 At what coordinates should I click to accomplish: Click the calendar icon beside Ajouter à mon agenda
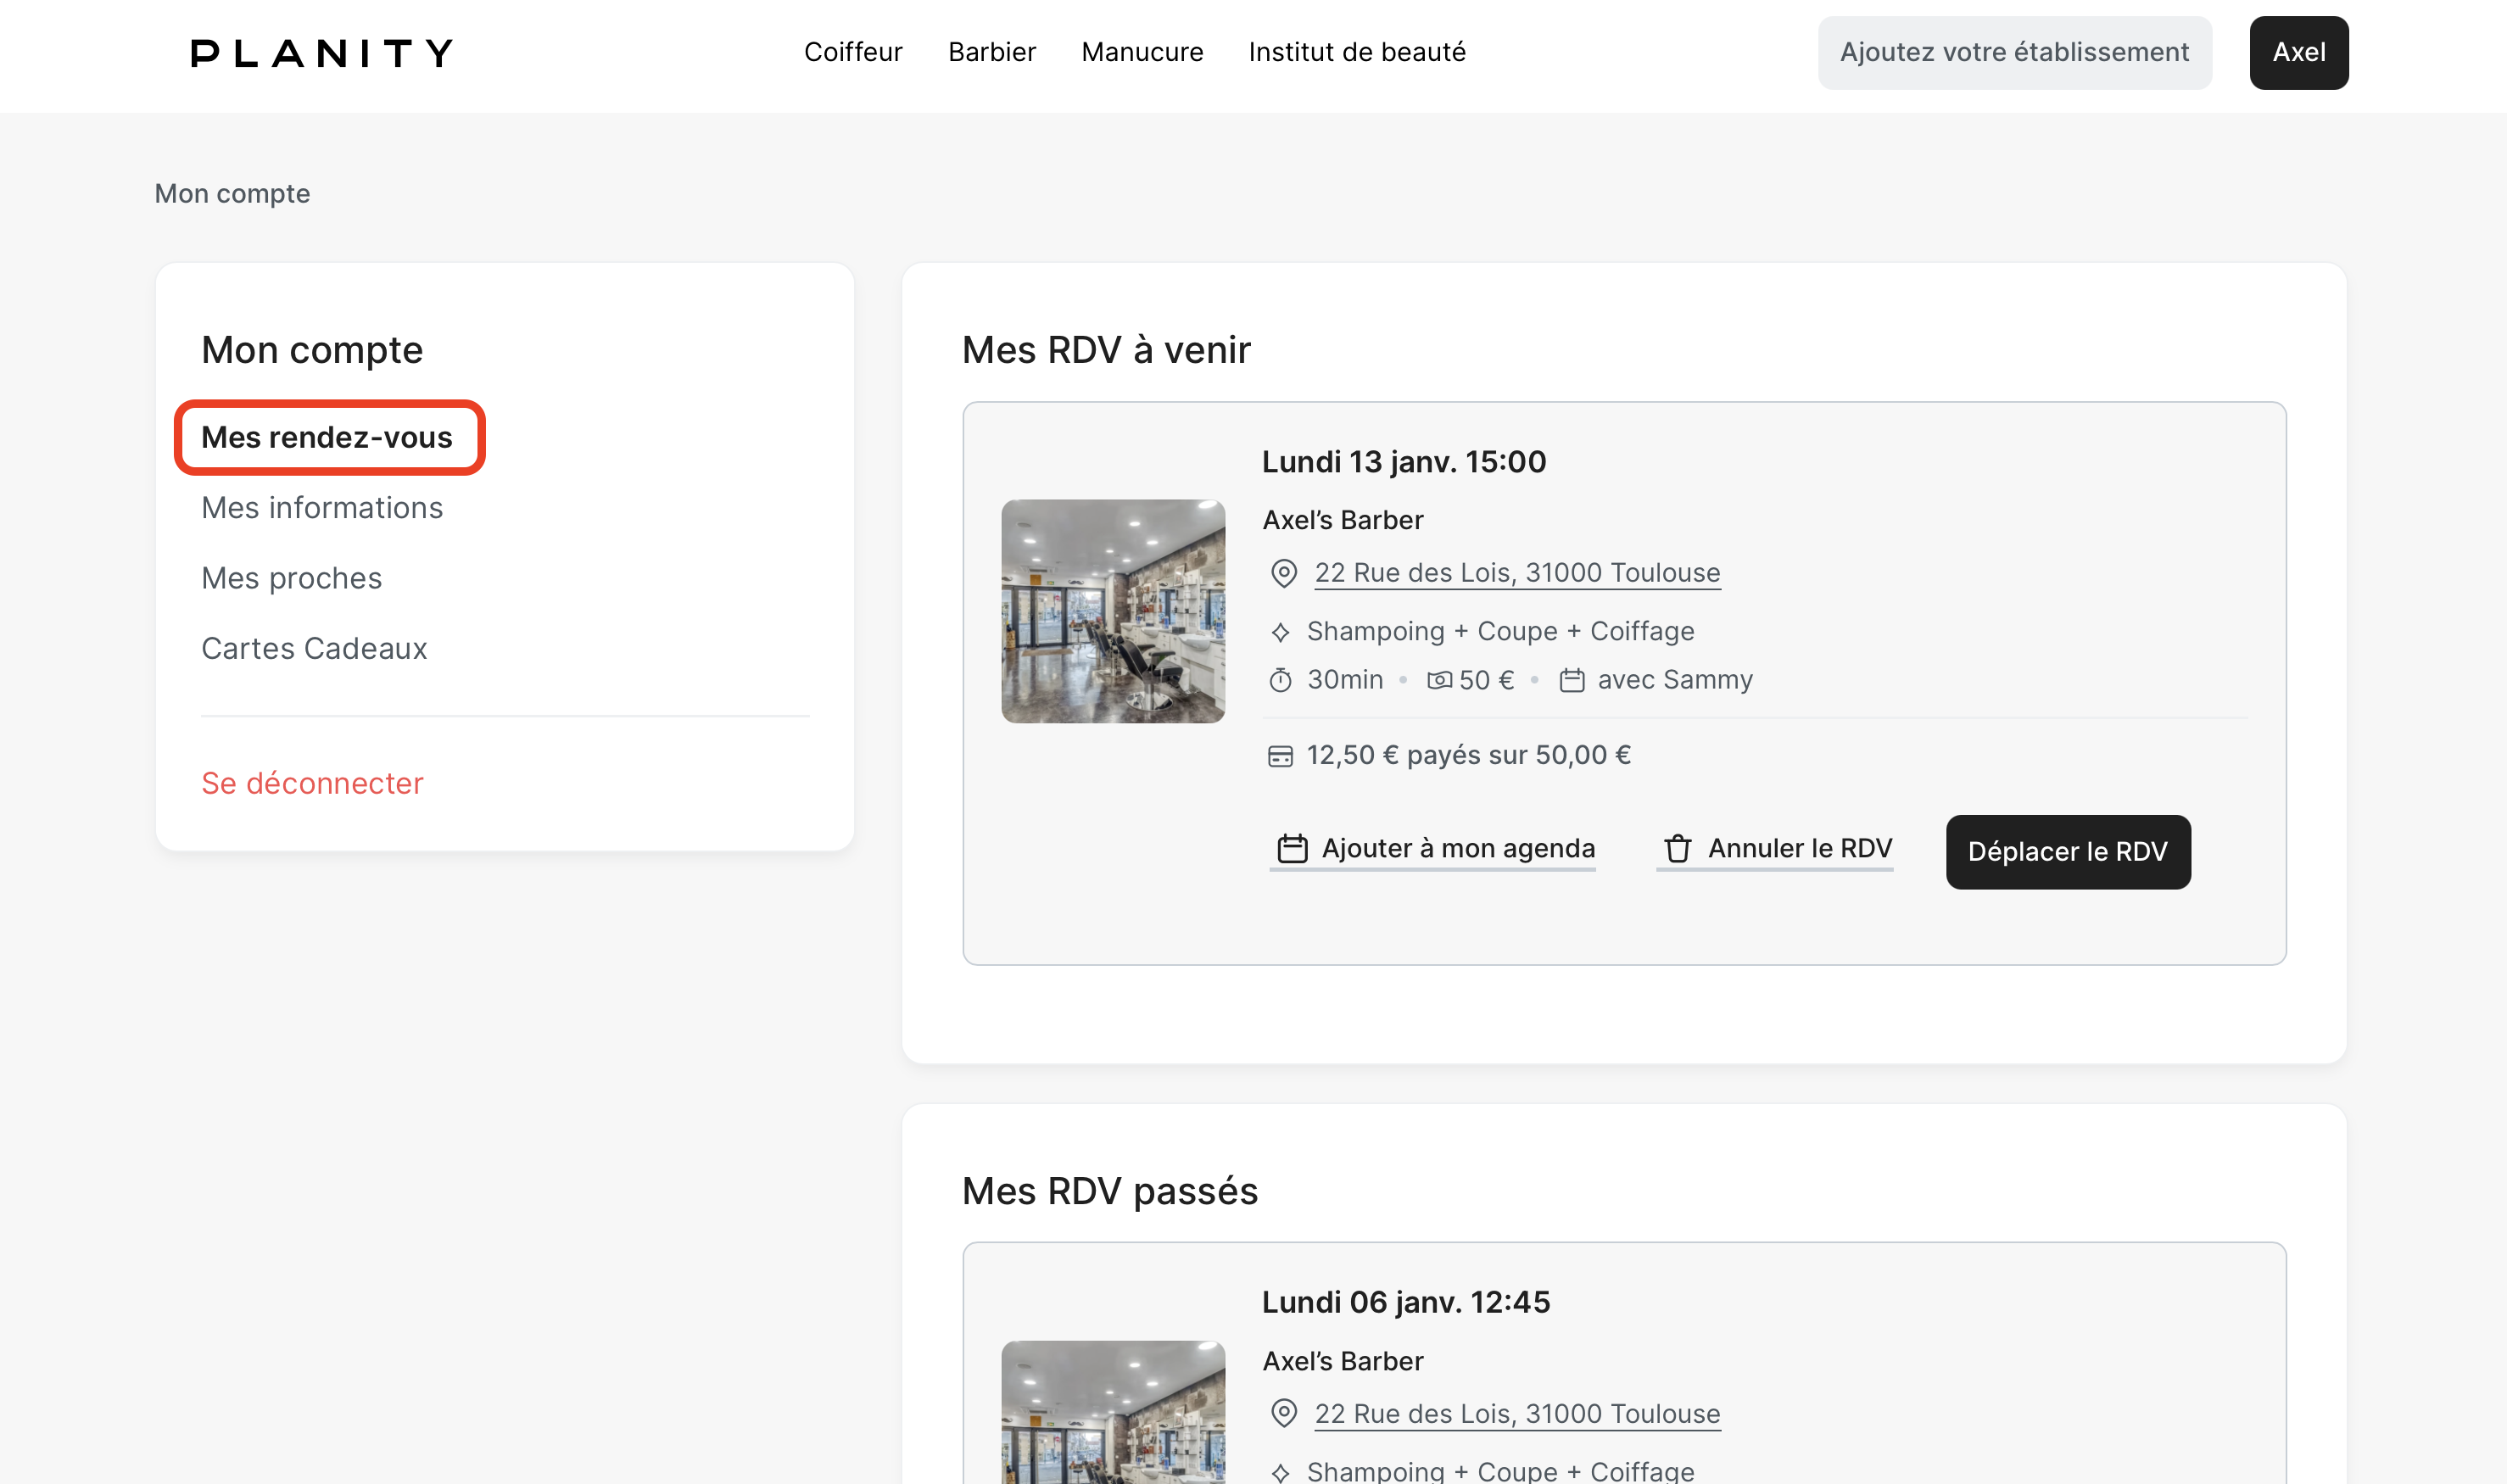pyautogui.click(x=1291, y=847)
